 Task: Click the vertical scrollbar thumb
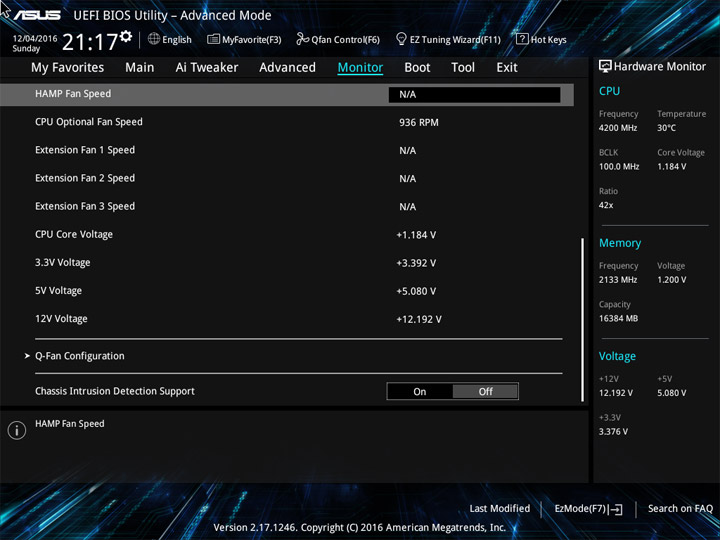583,320
